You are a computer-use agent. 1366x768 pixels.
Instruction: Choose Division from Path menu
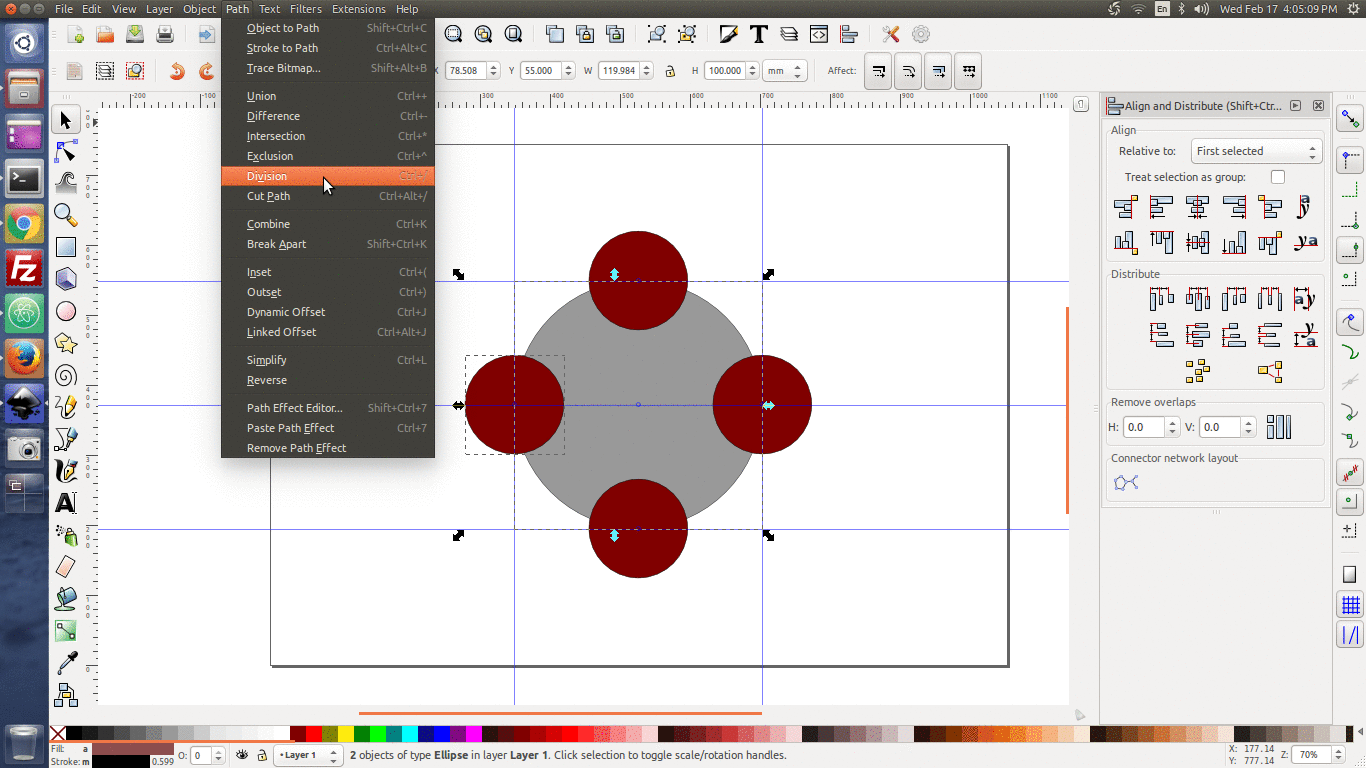pyautogui.click(x=328, y=176)
